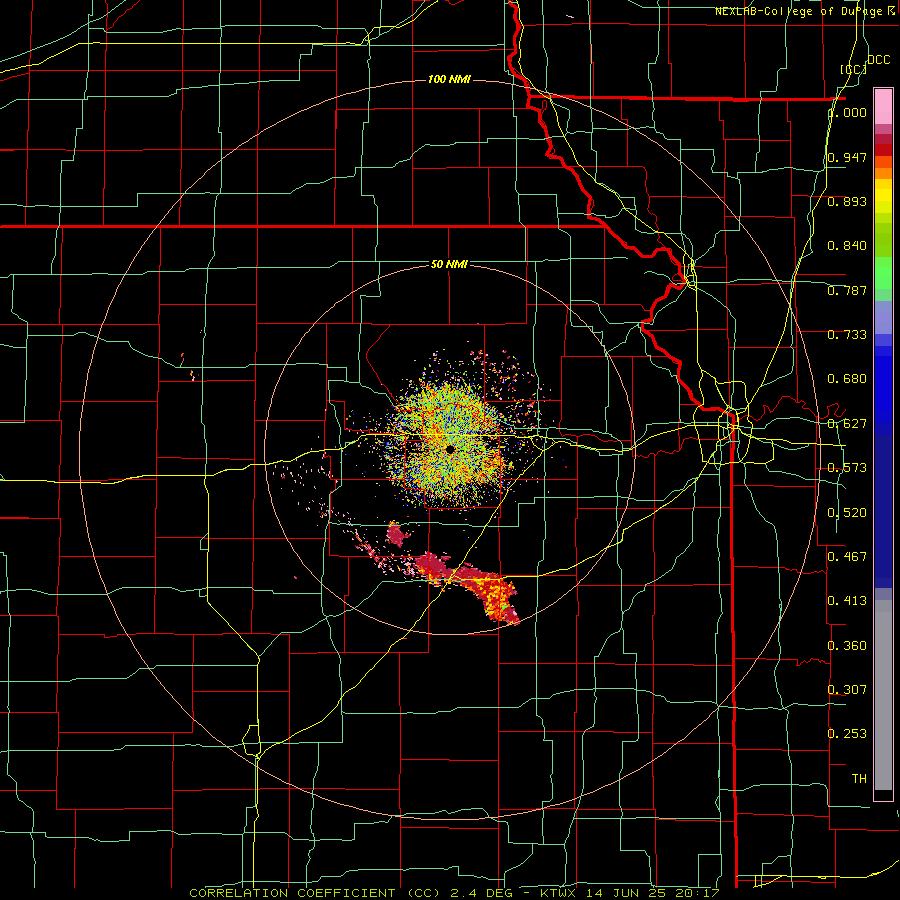The image size is (900, 900).
Task: Click the 0.467 scale value
Action: [847, 556]
